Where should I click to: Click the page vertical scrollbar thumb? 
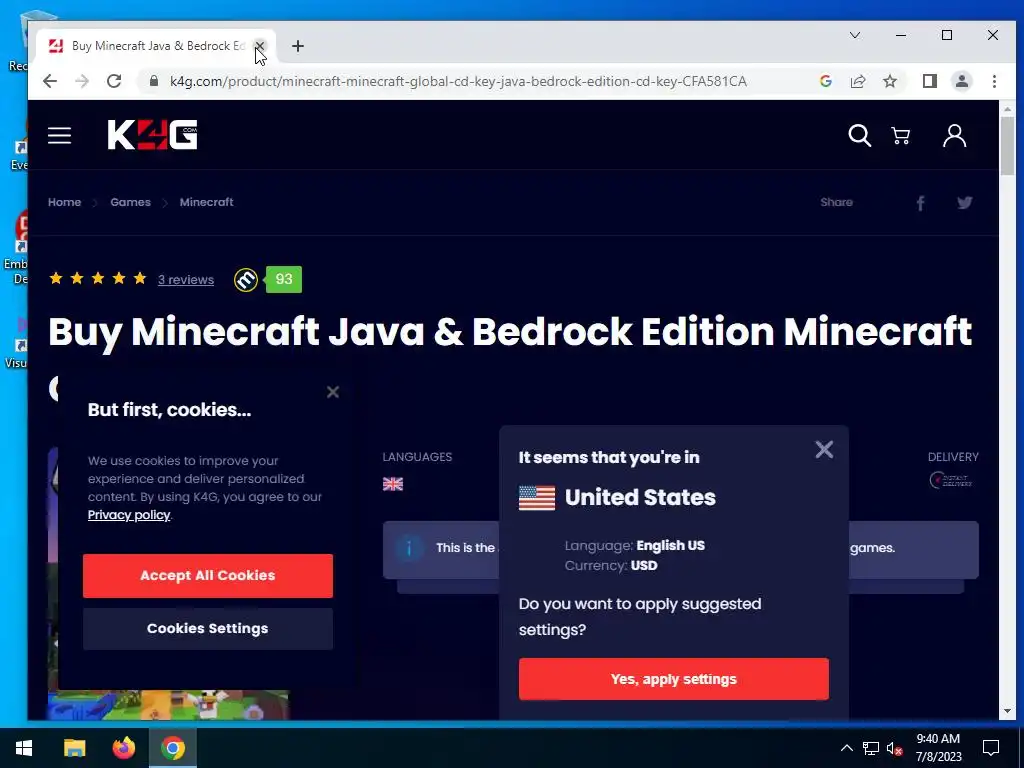[x=1006, y=147]
